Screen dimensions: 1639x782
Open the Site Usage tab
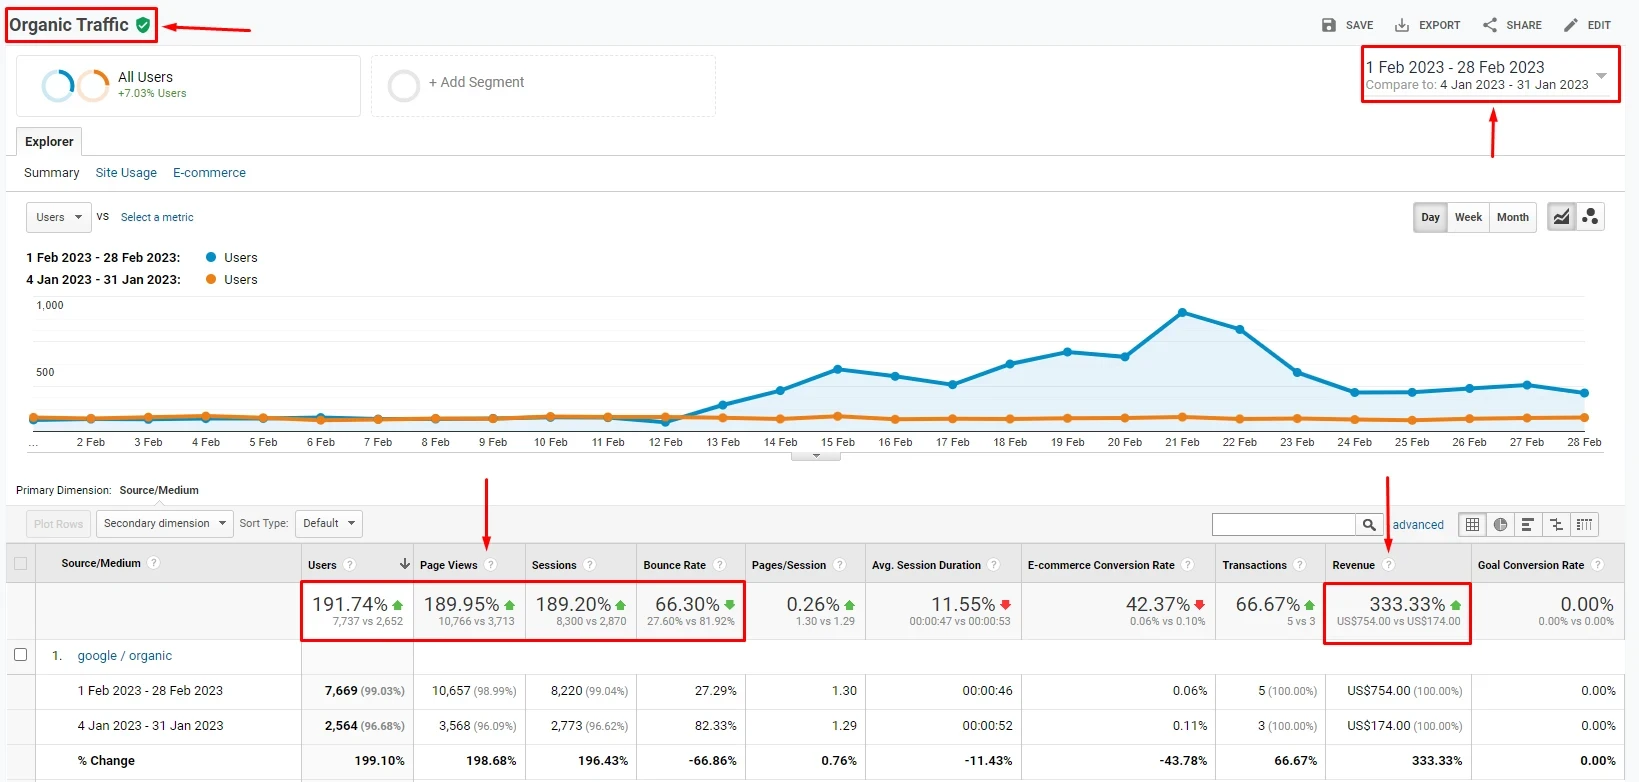pyautogui.click(x=126, y=173)
